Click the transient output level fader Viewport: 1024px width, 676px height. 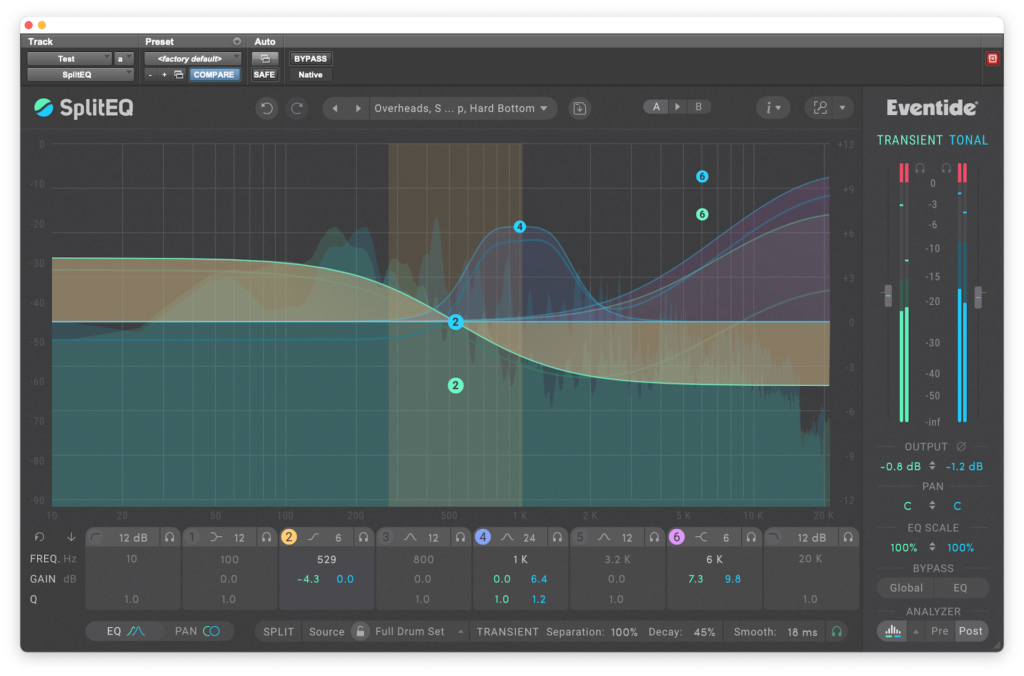[887, 296]
